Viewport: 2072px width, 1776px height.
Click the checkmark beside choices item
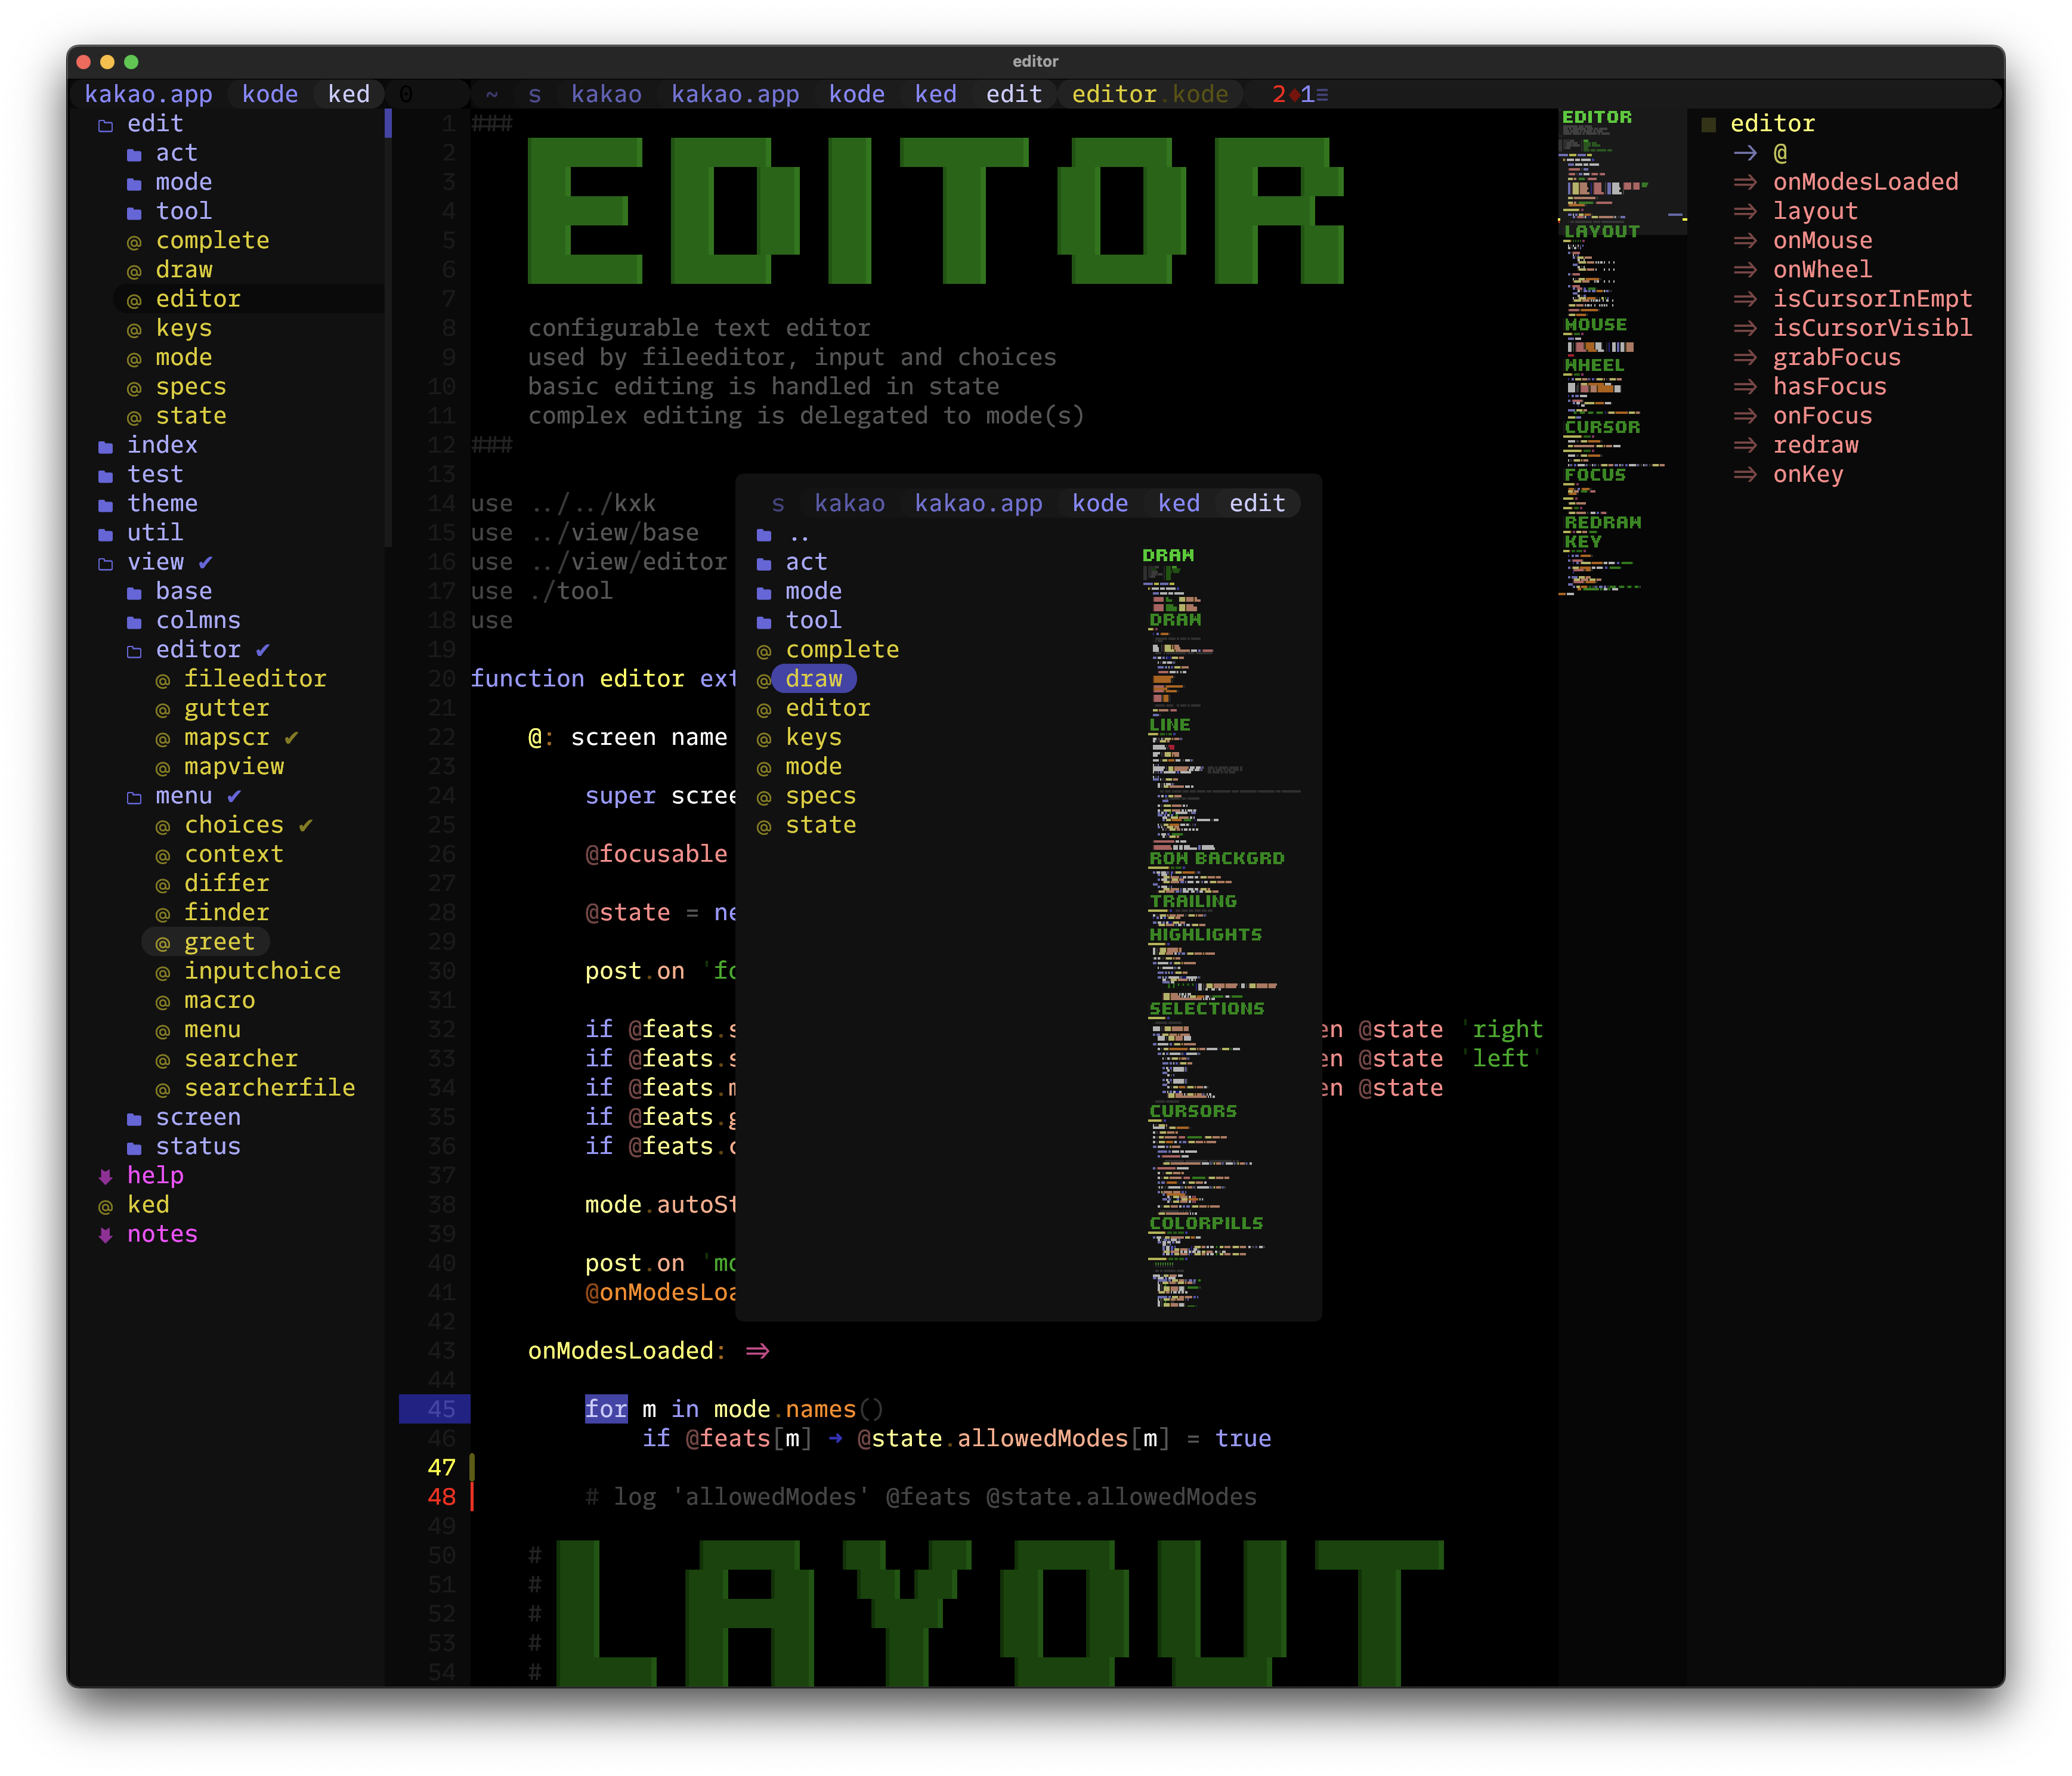[305, 826]
